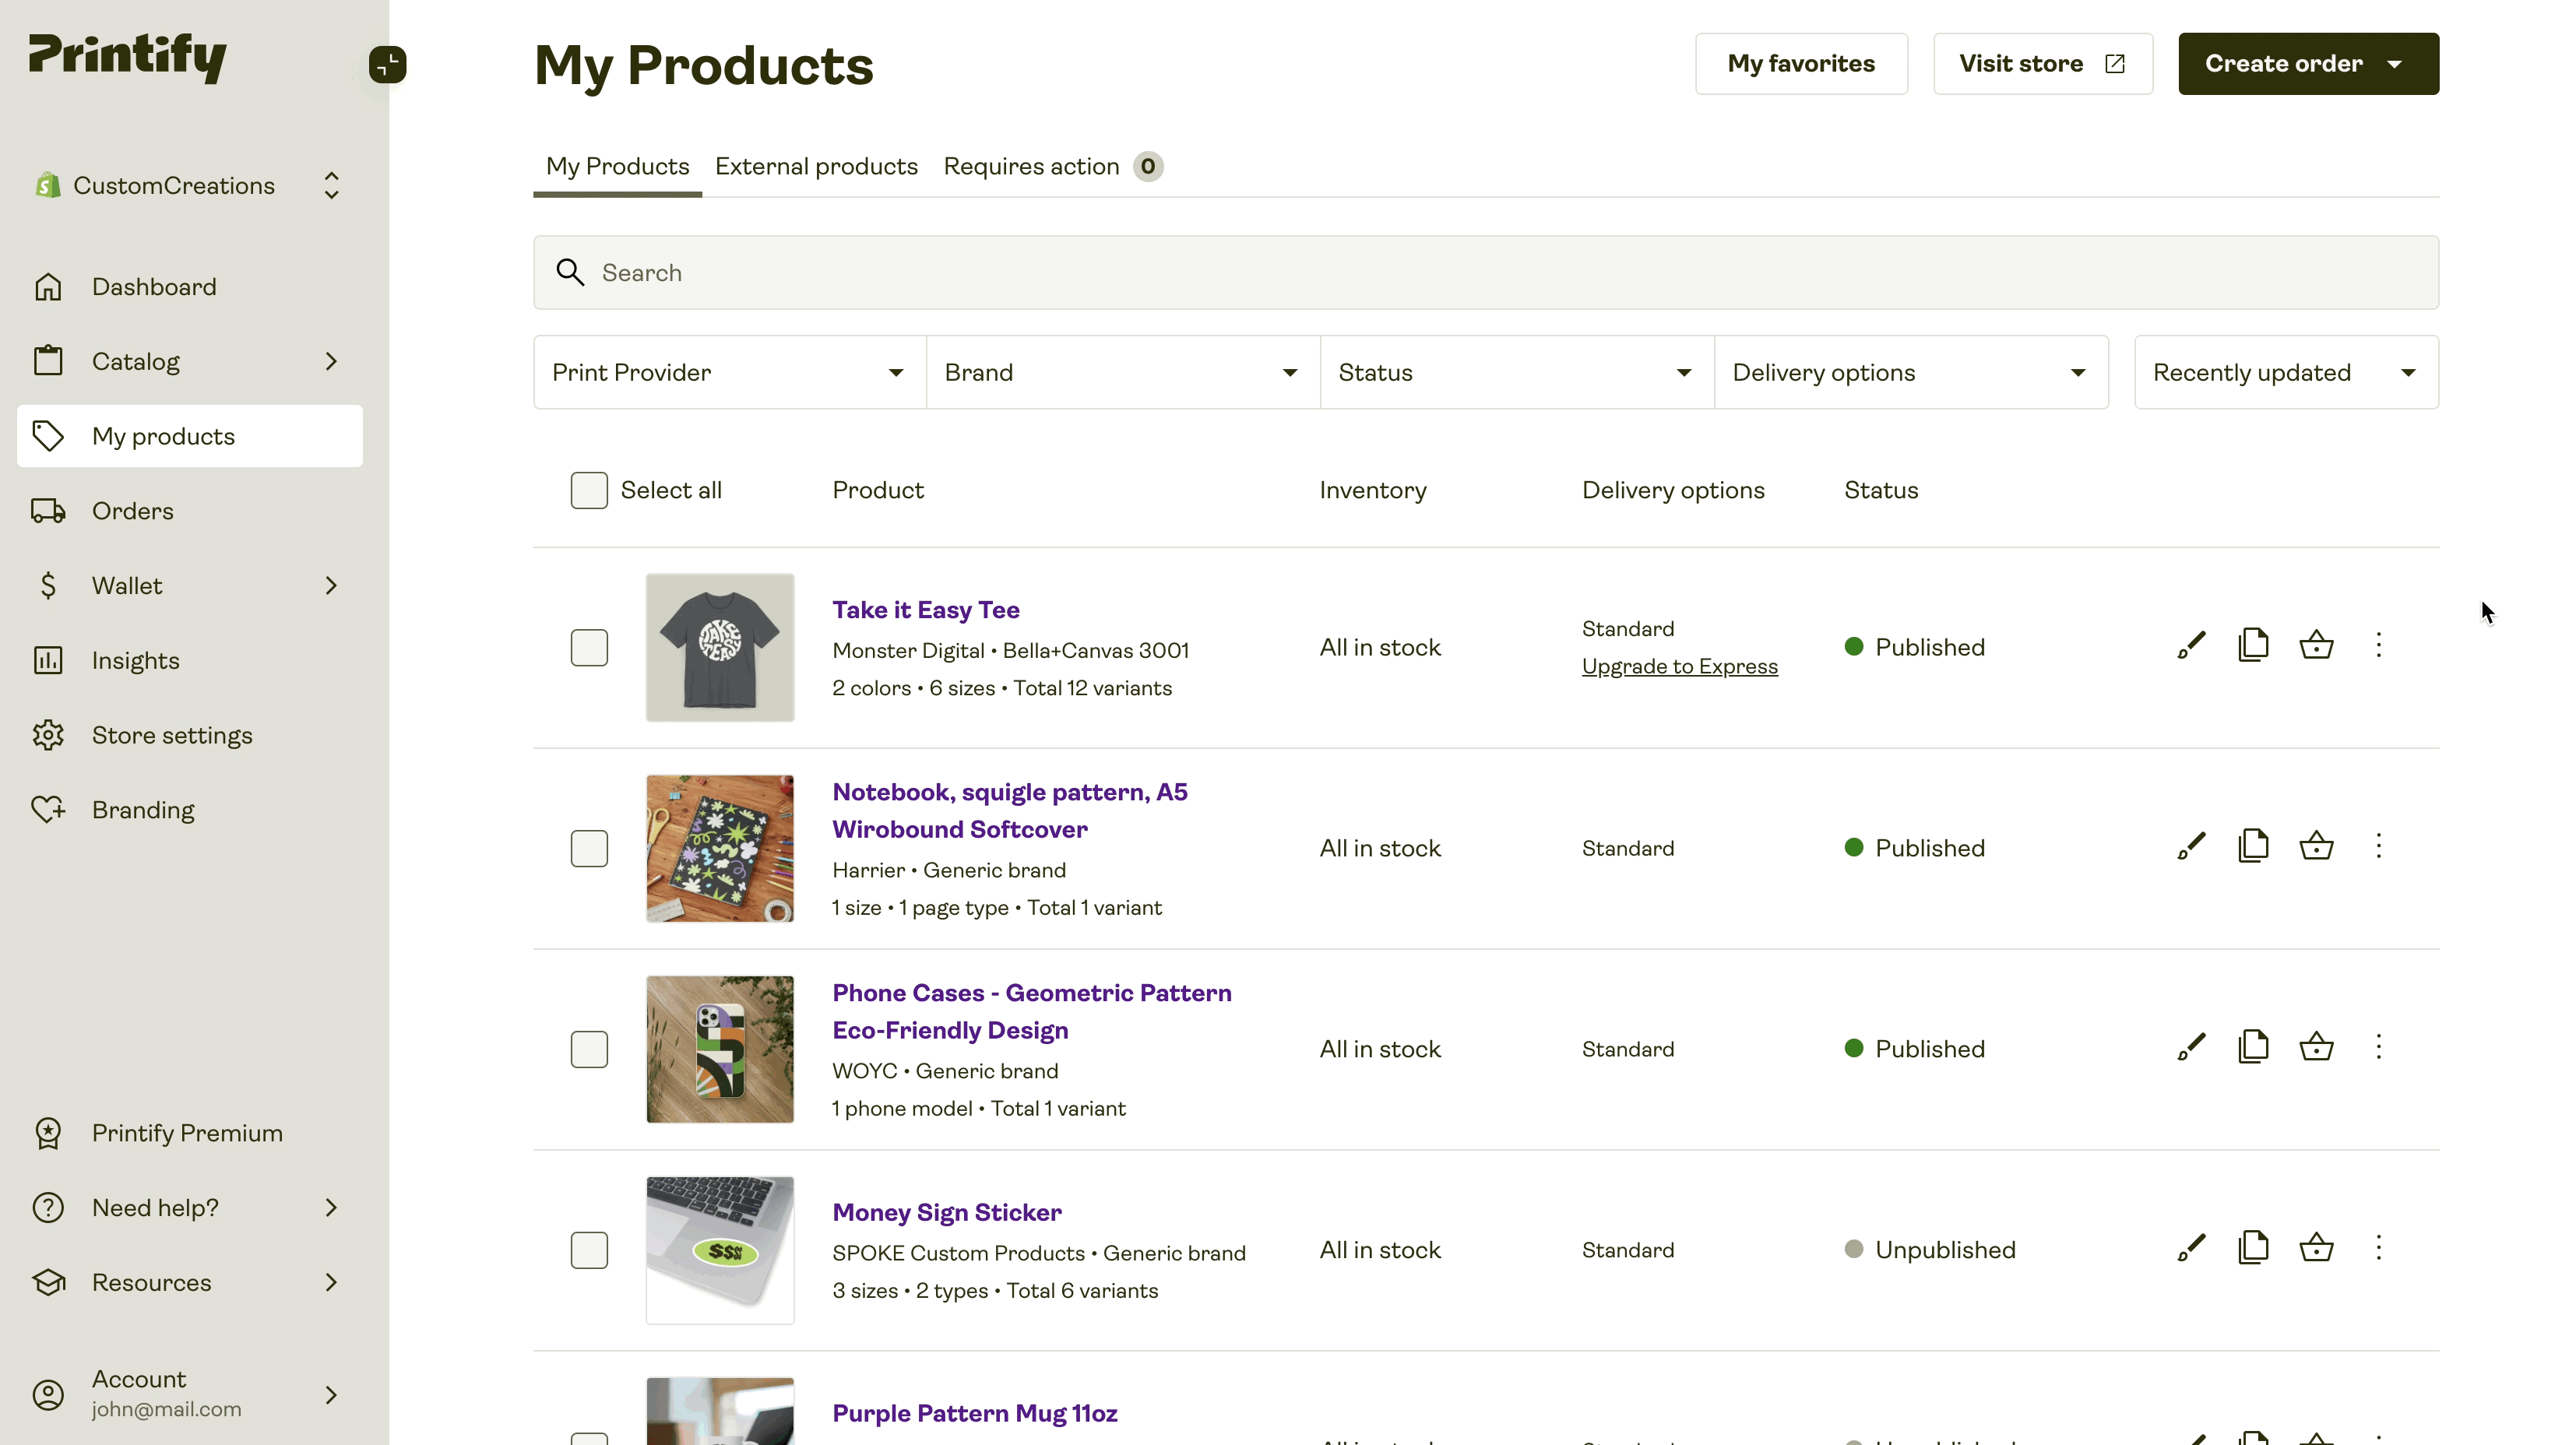The width and height of the screenshot is (2576, 1445).
Task: Check the Select all checkbox
Action: click(x=589, y=490)
